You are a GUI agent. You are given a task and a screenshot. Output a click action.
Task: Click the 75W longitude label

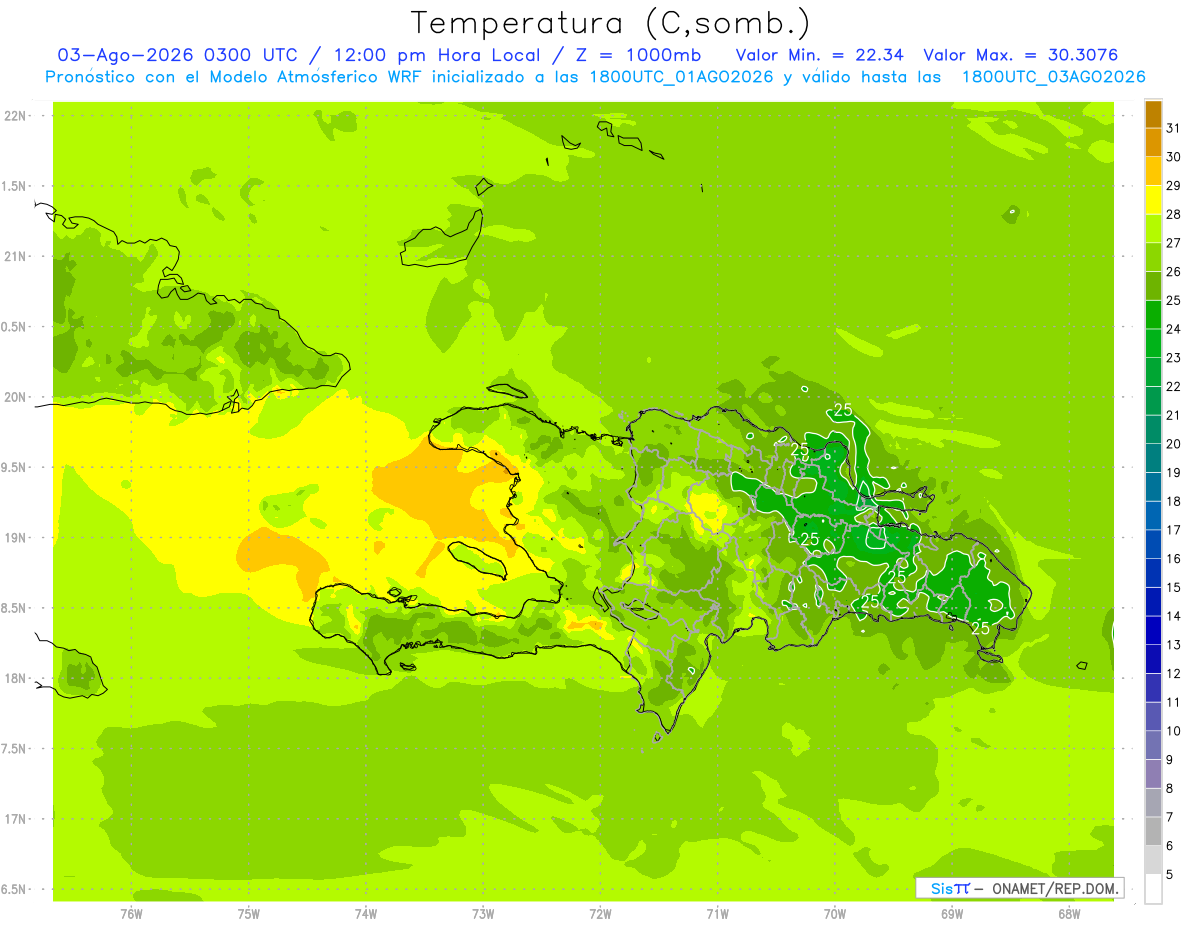(x=249, y=914)
